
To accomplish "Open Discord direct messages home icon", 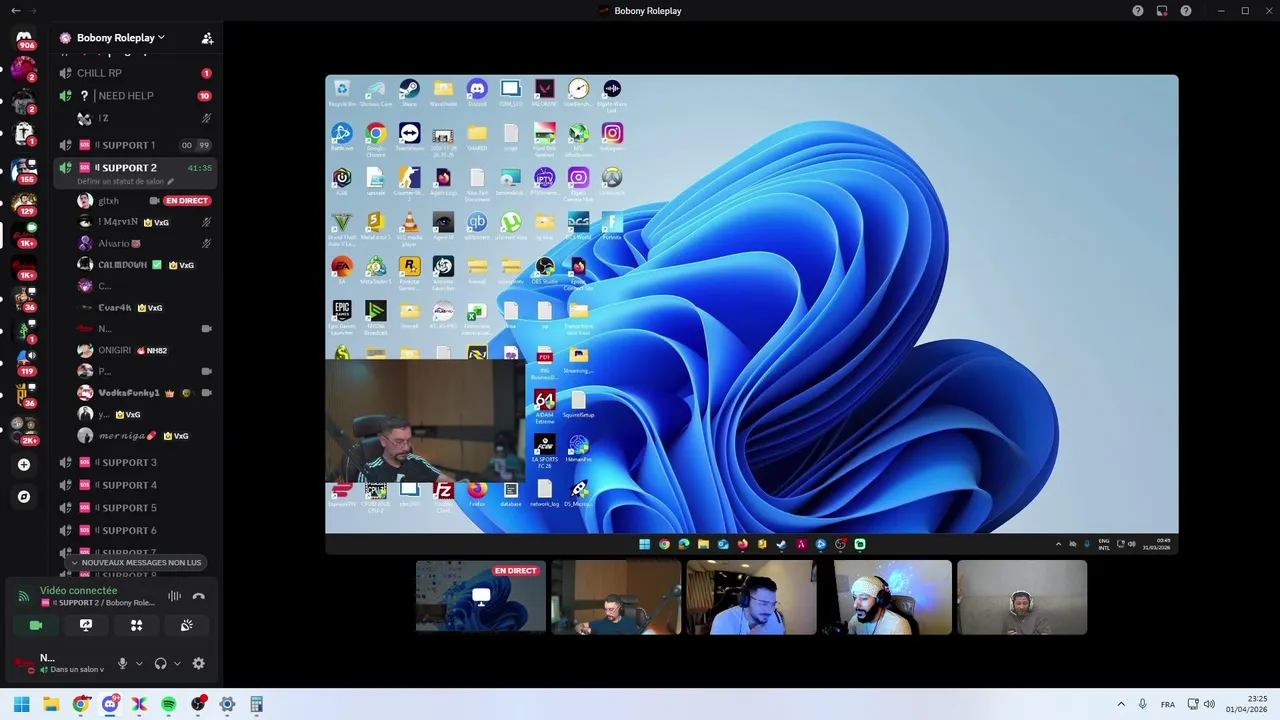I will (24, 37).
